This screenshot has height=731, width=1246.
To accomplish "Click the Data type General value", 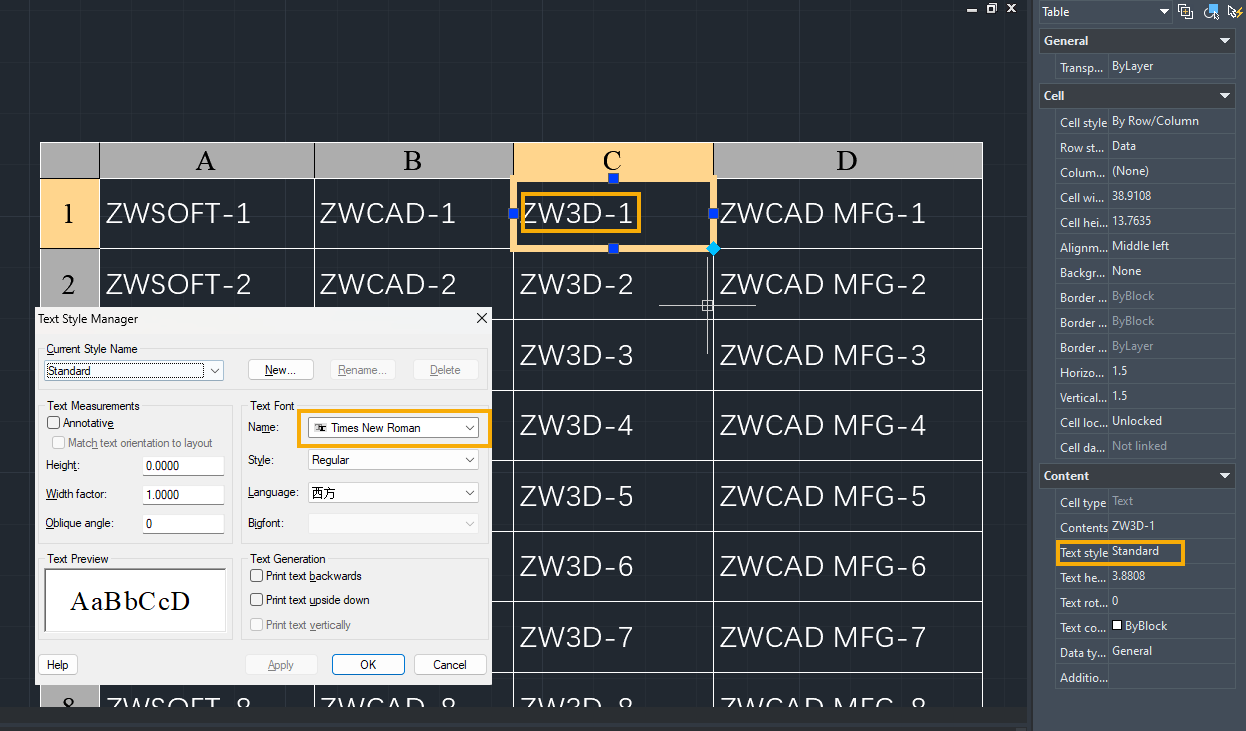I will click(x=1171, y=651).
